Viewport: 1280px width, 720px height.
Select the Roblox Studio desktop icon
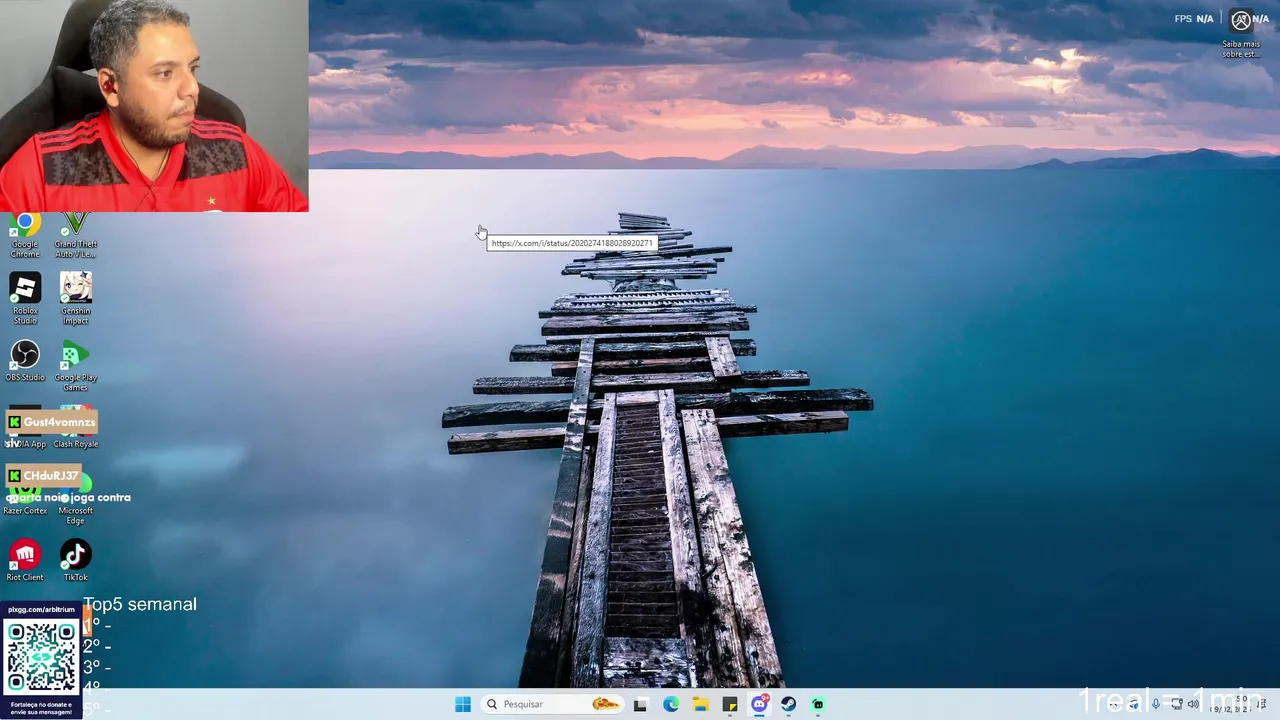25,299
